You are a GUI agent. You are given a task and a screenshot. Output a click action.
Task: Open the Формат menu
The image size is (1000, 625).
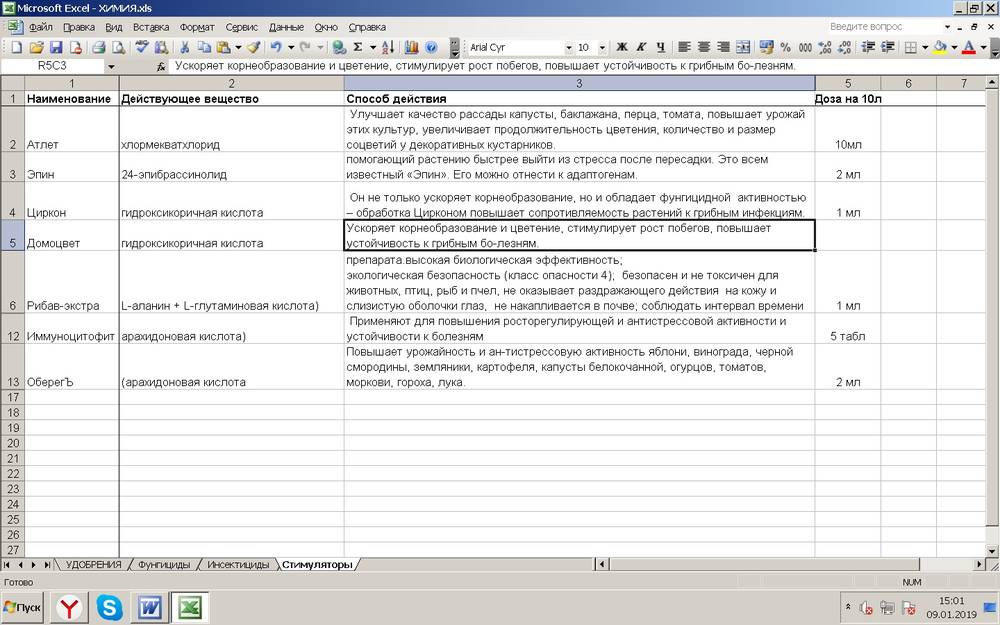click(x=197, y=27)
